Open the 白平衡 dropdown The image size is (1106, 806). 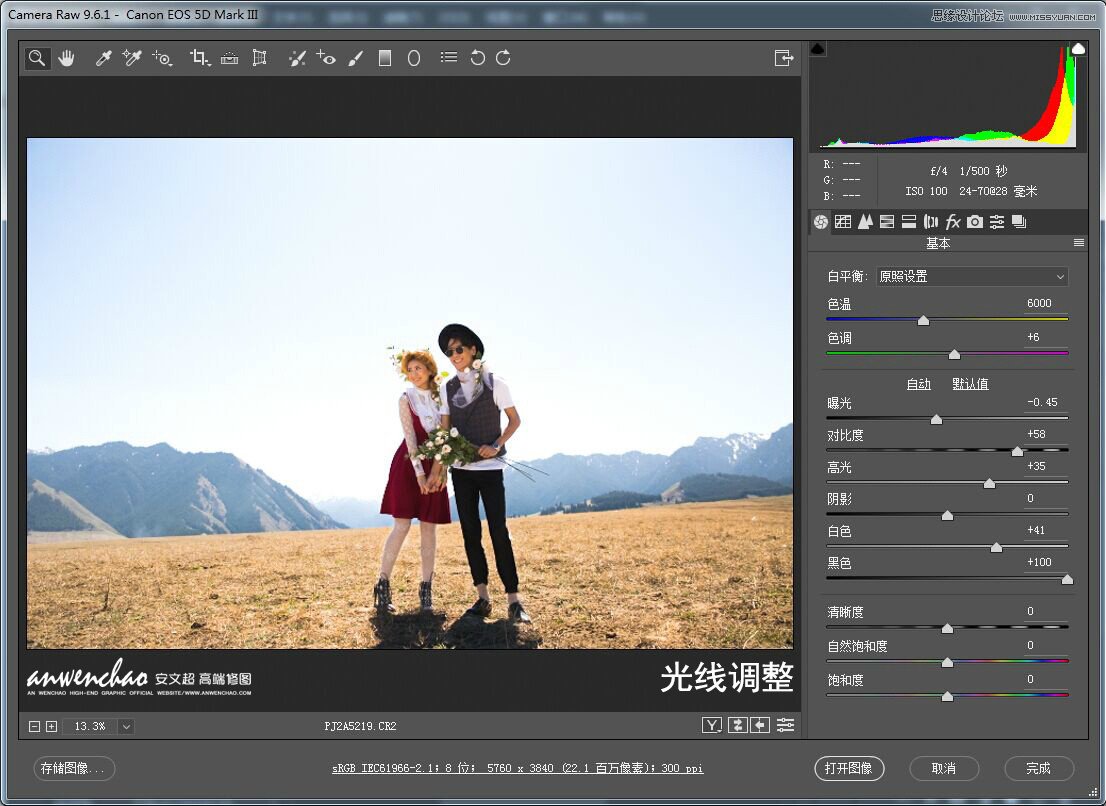click(x=972, y=276)
